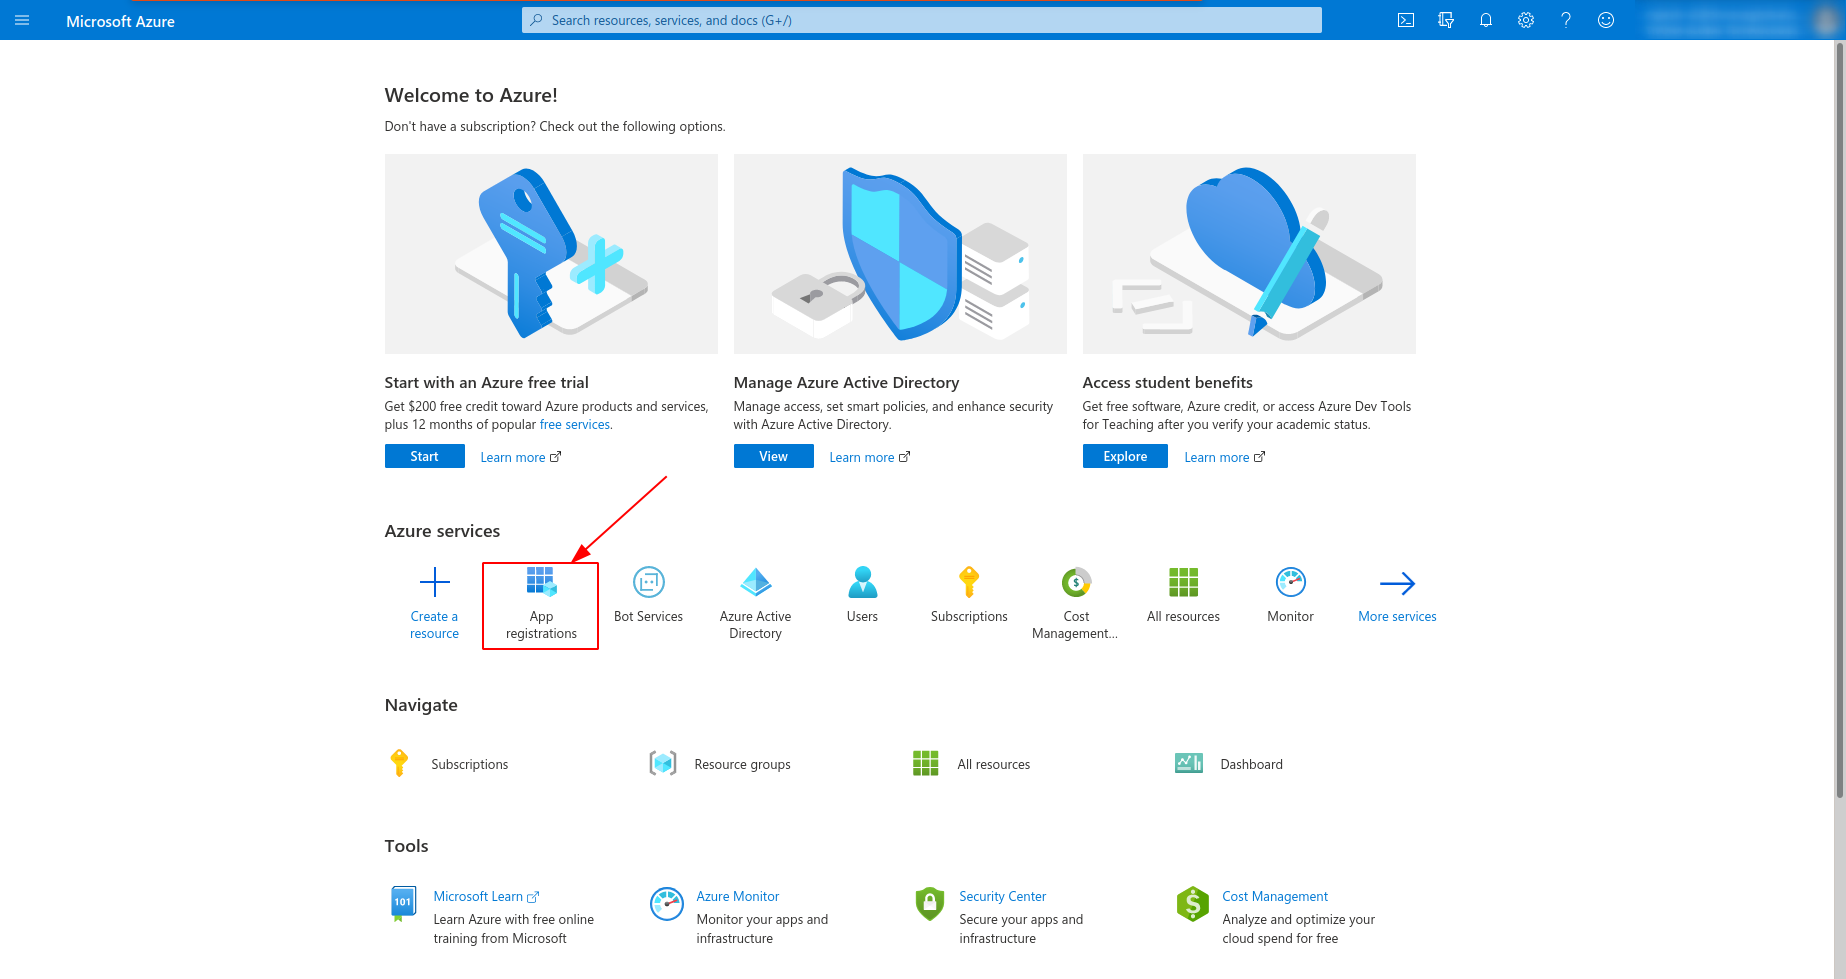The width and height of the screenshot is (1846, 979).
Task: Click the Start free trial button
Action: [425, 456]
